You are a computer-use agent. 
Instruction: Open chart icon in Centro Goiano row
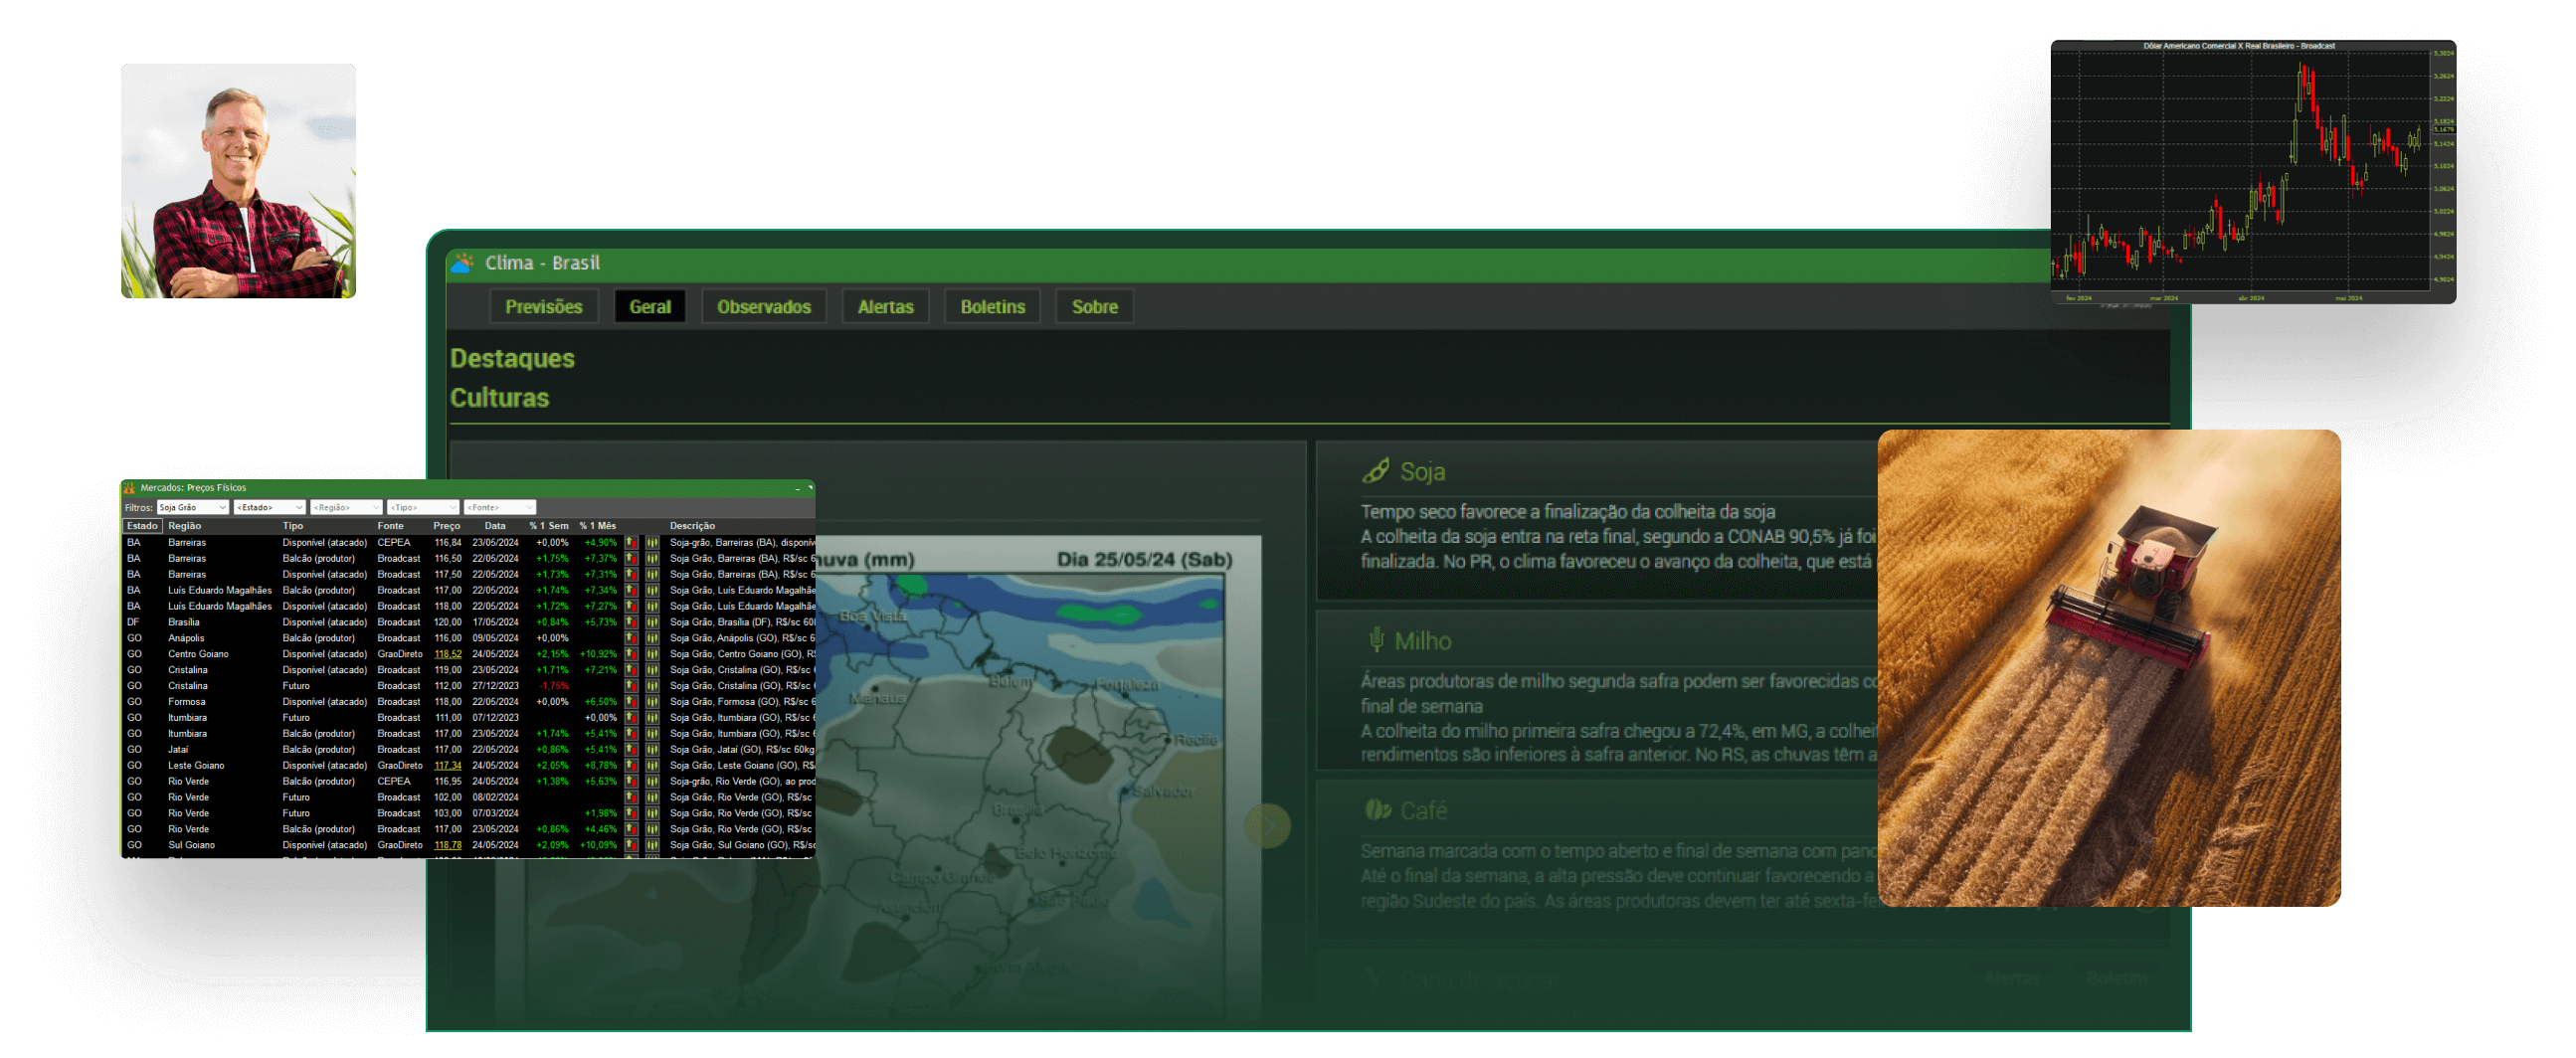652,654
